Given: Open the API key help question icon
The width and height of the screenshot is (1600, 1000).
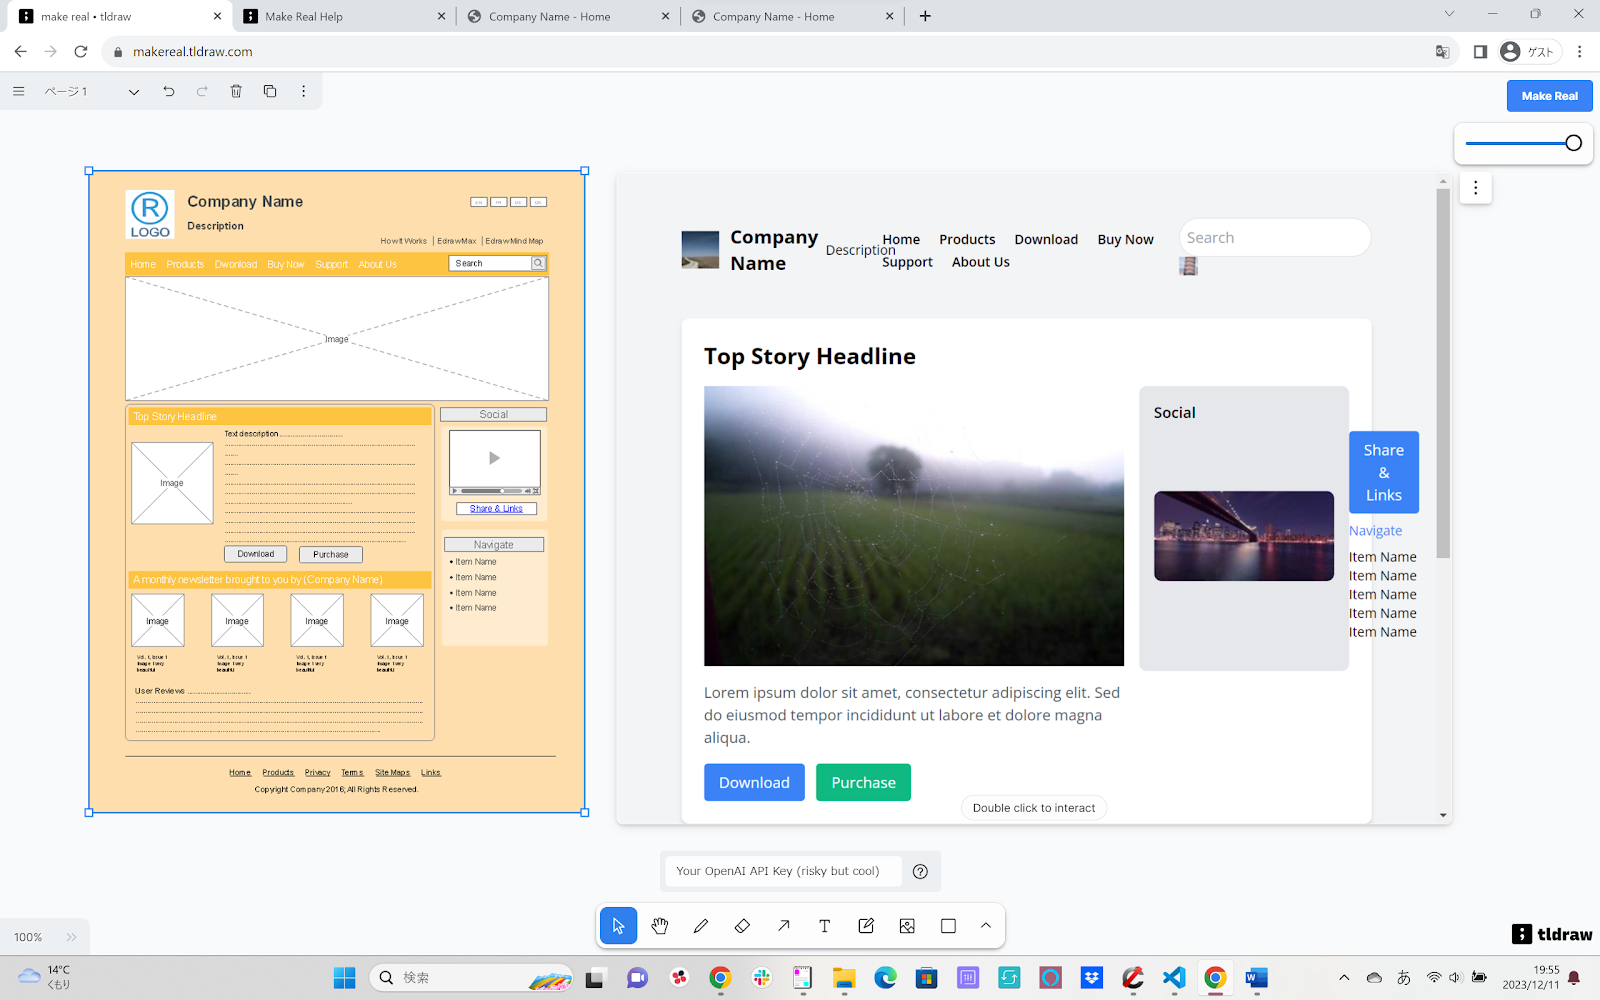Looking at the screenshot, I should point(921,871).
